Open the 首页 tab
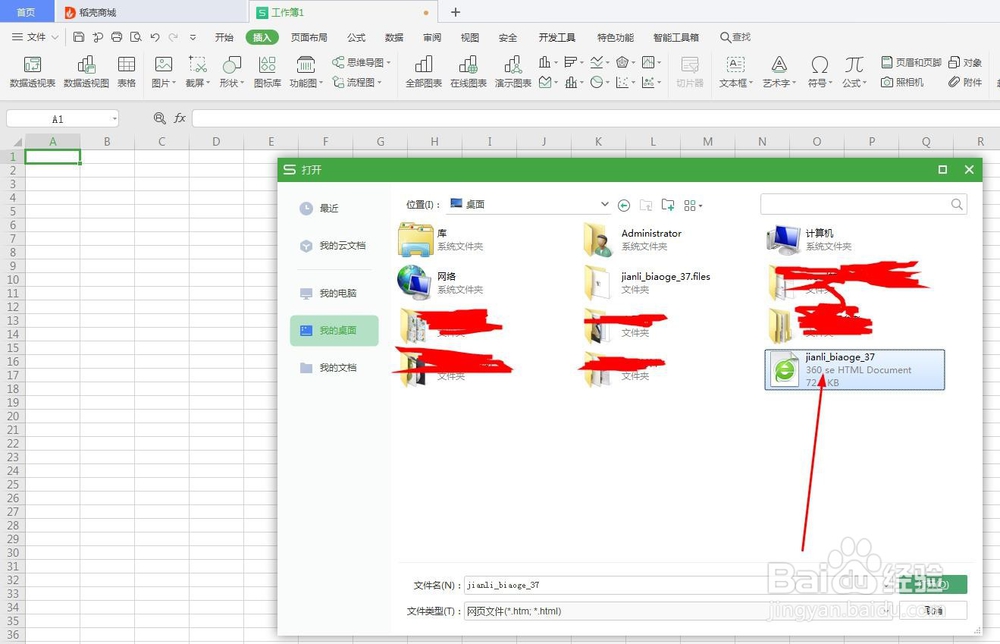Screen dimensions: 1000x644 [24, 12]
